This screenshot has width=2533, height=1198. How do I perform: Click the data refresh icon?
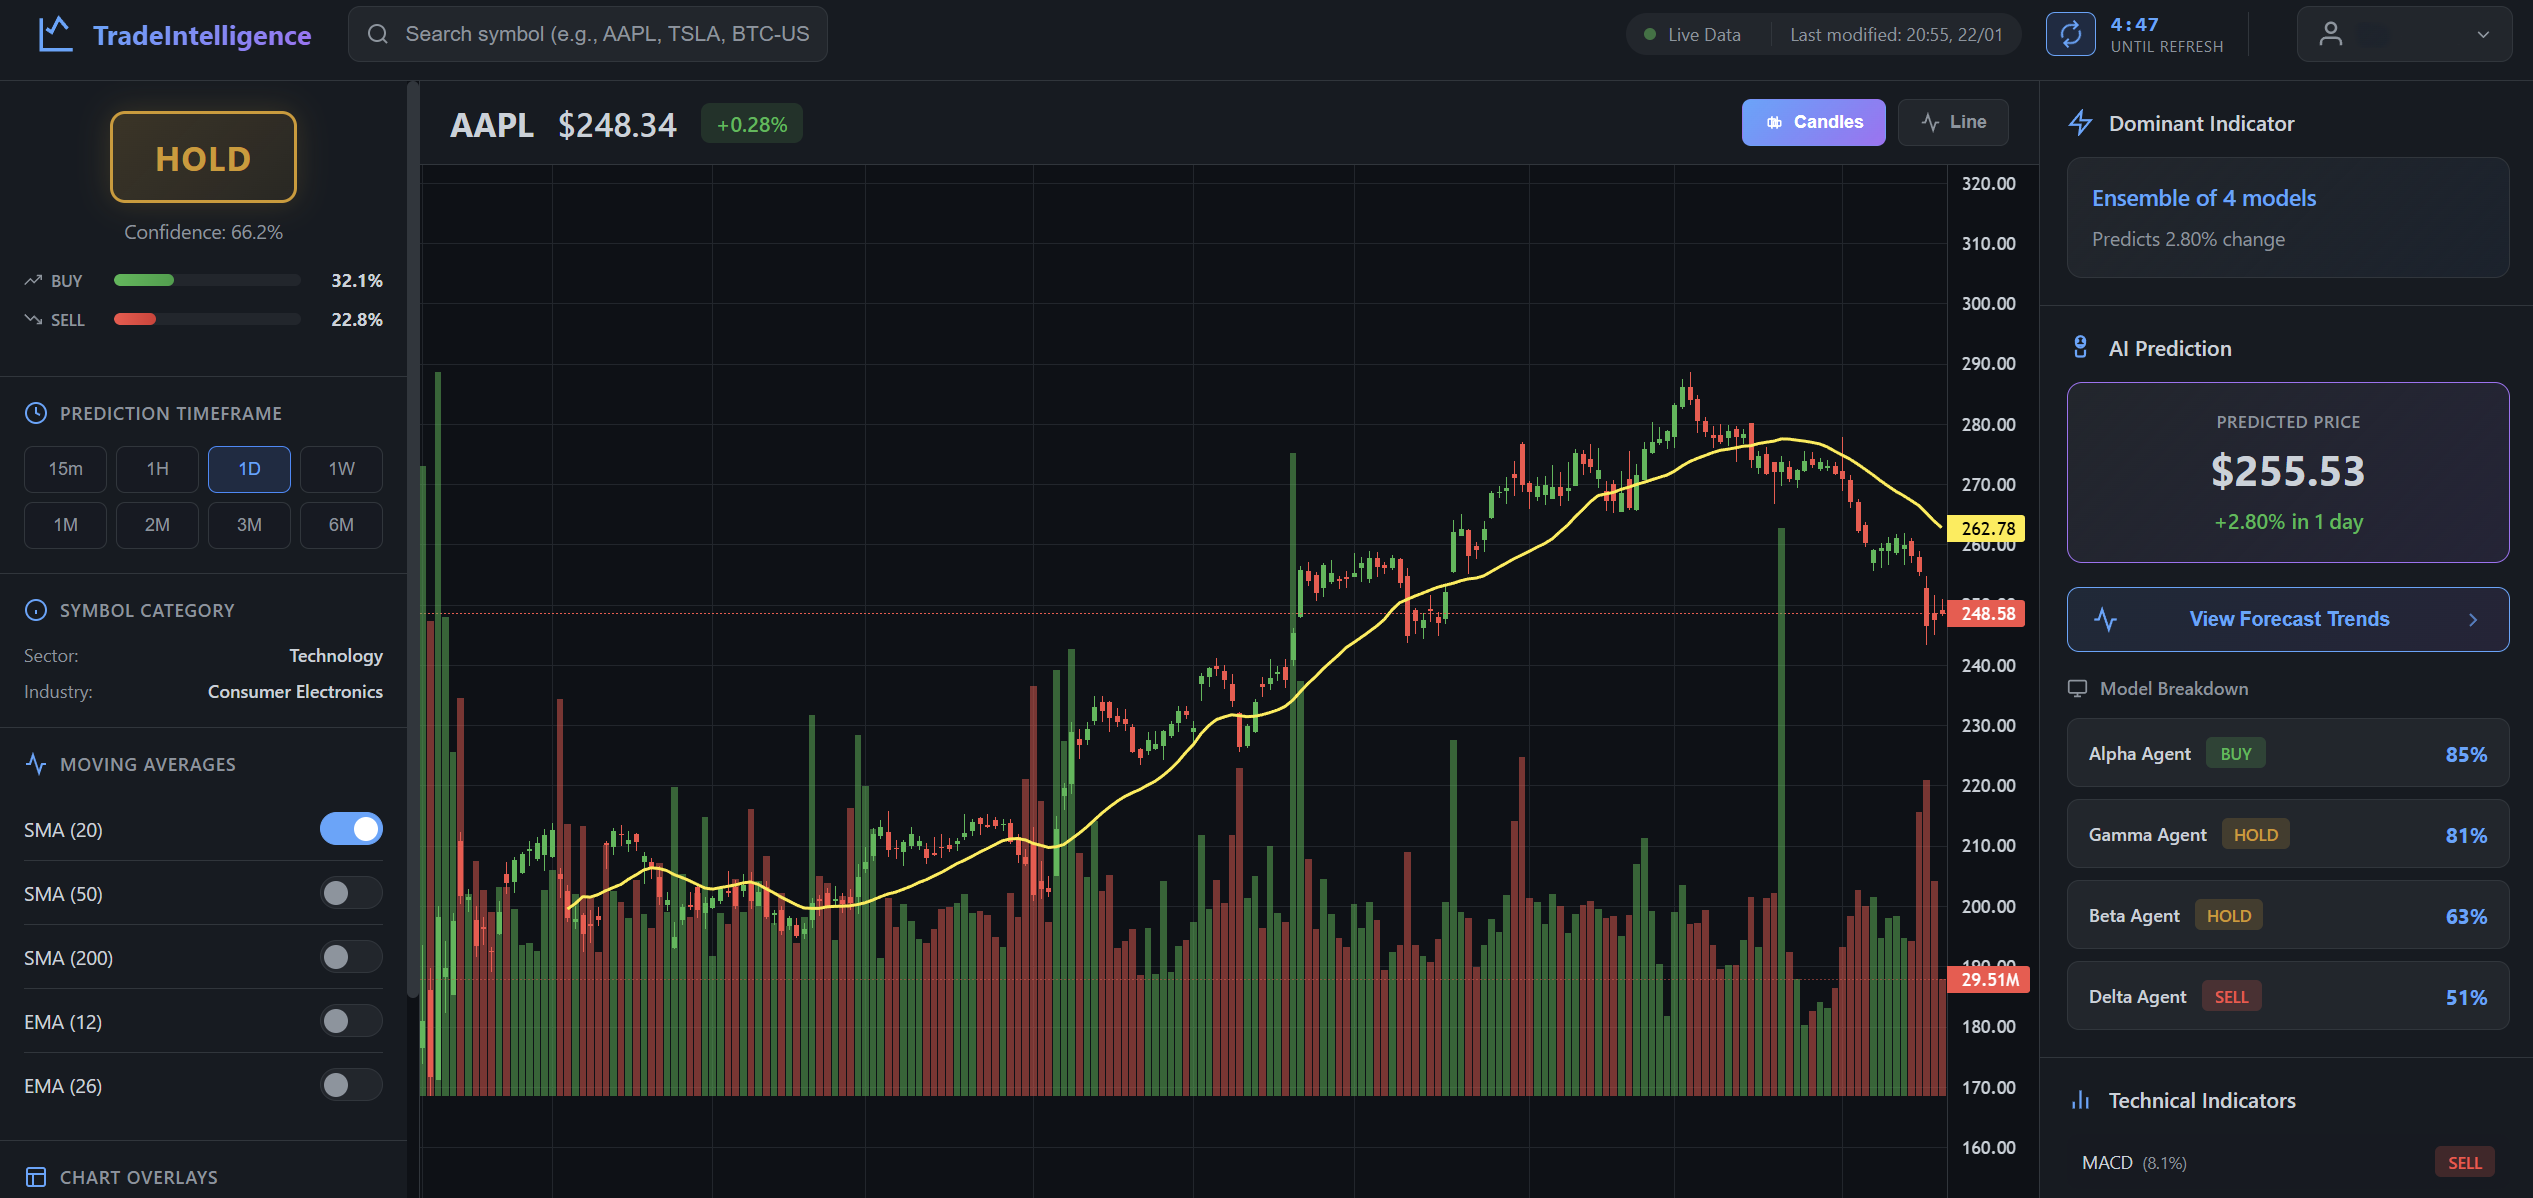click(x=2070, y=33)
